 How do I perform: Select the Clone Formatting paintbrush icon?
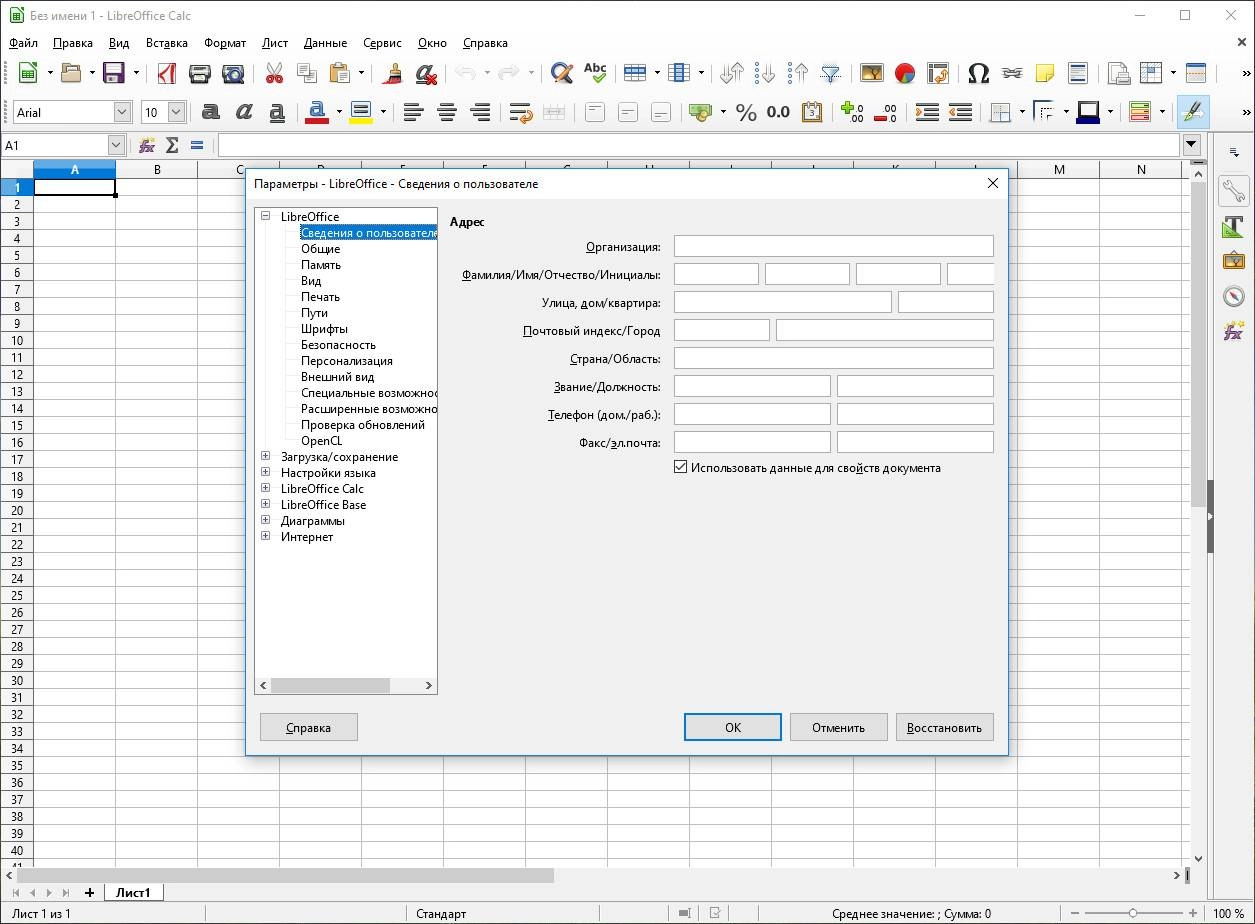(394, 73)
